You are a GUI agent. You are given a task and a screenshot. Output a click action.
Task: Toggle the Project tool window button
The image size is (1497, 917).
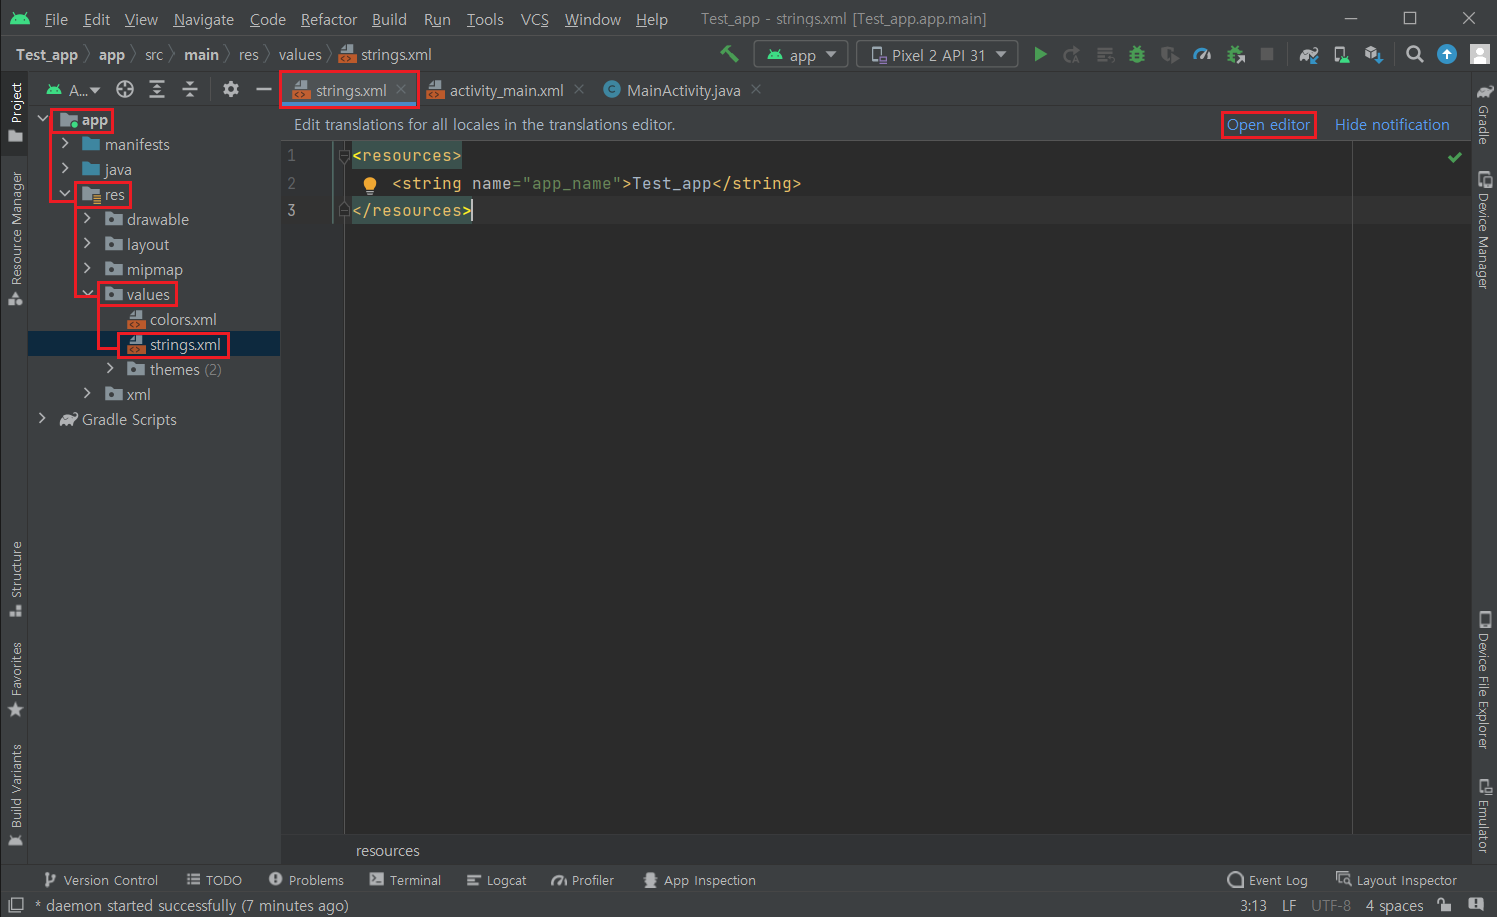pyautogui.click(x=15, y=112)
